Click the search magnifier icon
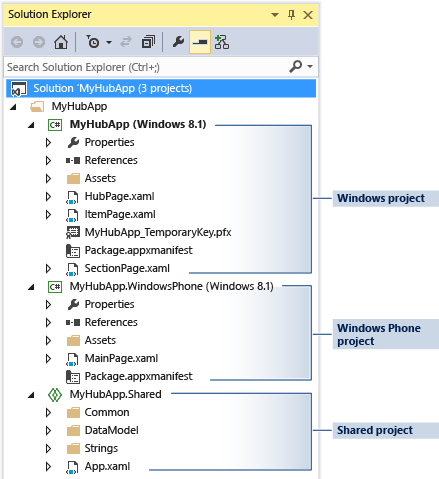 point(296,66)
